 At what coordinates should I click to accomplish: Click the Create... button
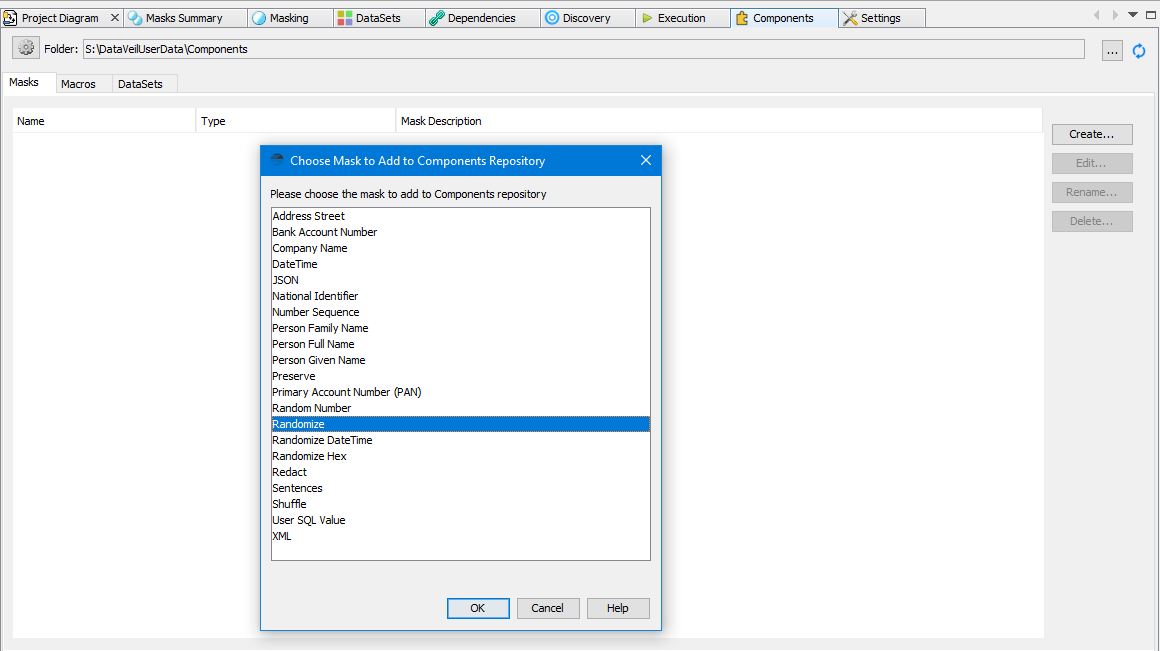[x=1092, y=134]
